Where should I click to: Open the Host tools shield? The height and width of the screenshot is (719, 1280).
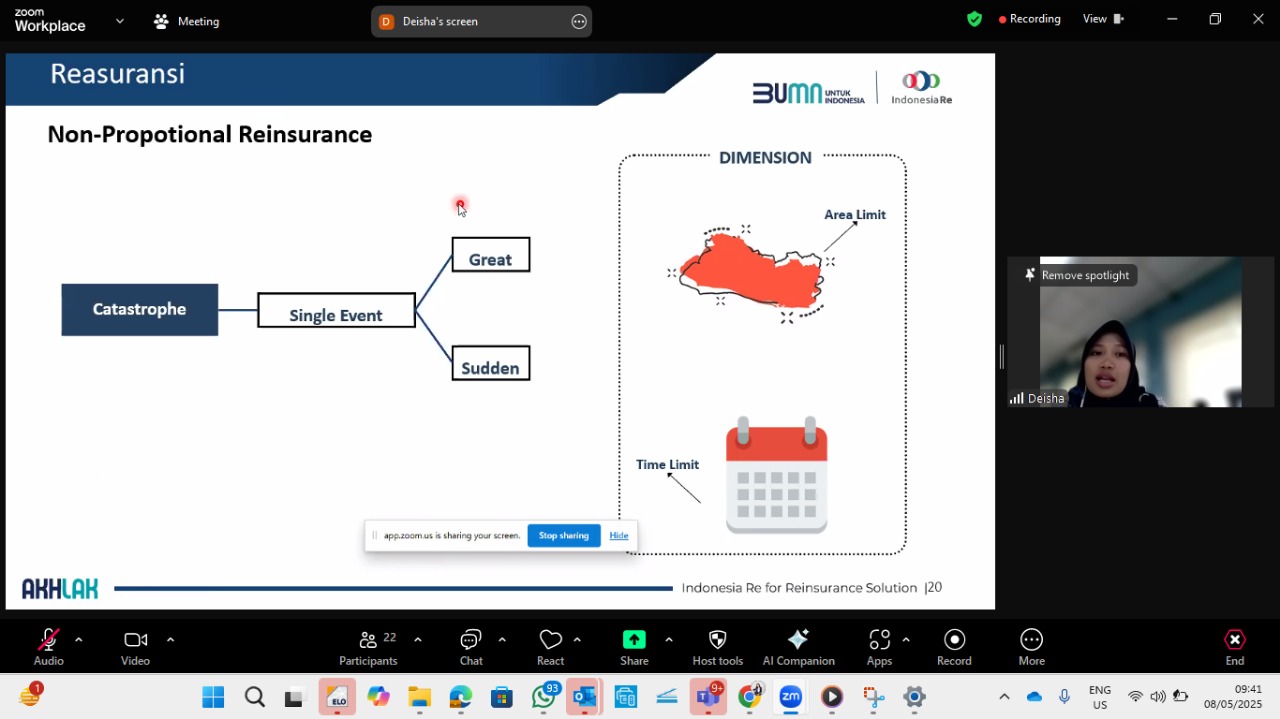[x=717, y=647]
